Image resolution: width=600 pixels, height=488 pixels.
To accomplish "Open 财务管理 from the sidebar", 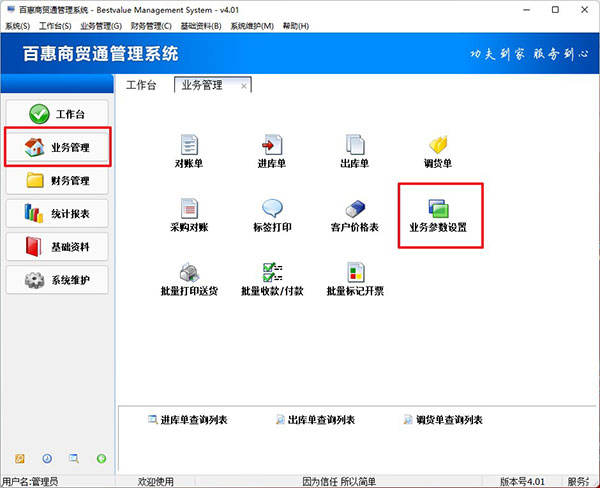I will click(57, 180).
